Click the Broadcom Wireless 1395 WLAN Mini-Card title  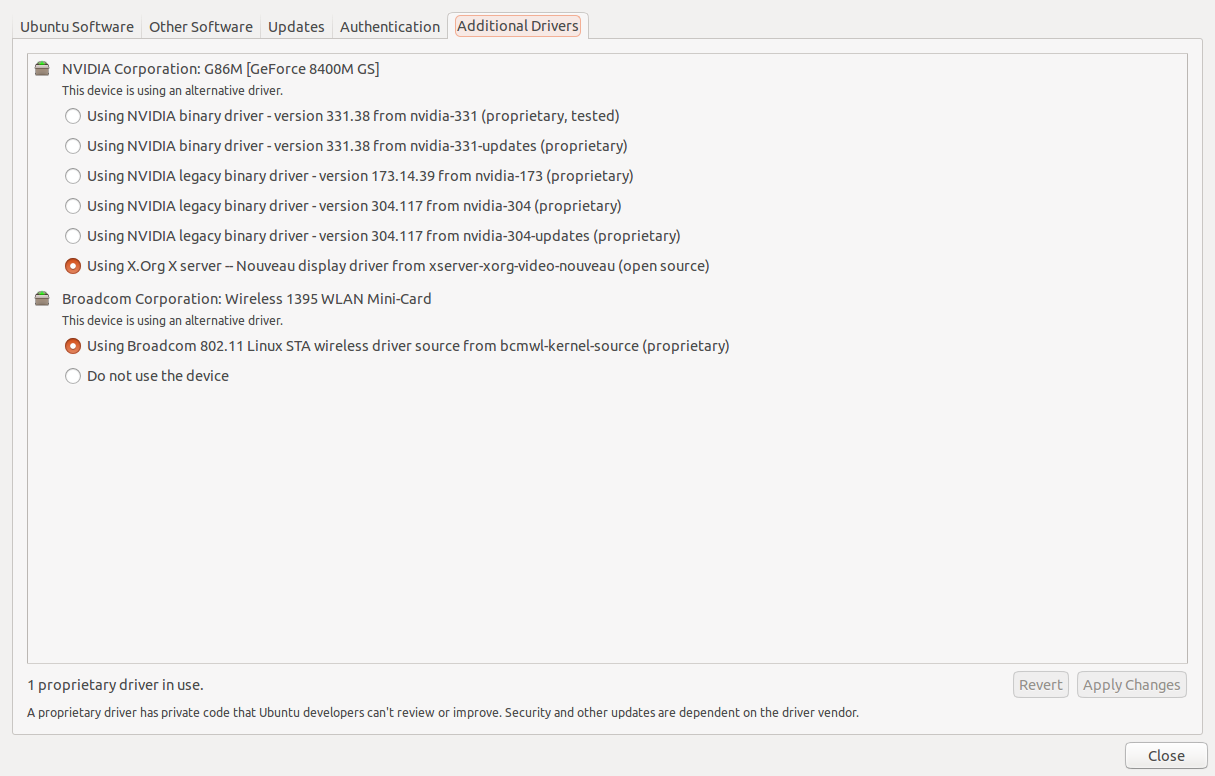click(x=247, y=299)
